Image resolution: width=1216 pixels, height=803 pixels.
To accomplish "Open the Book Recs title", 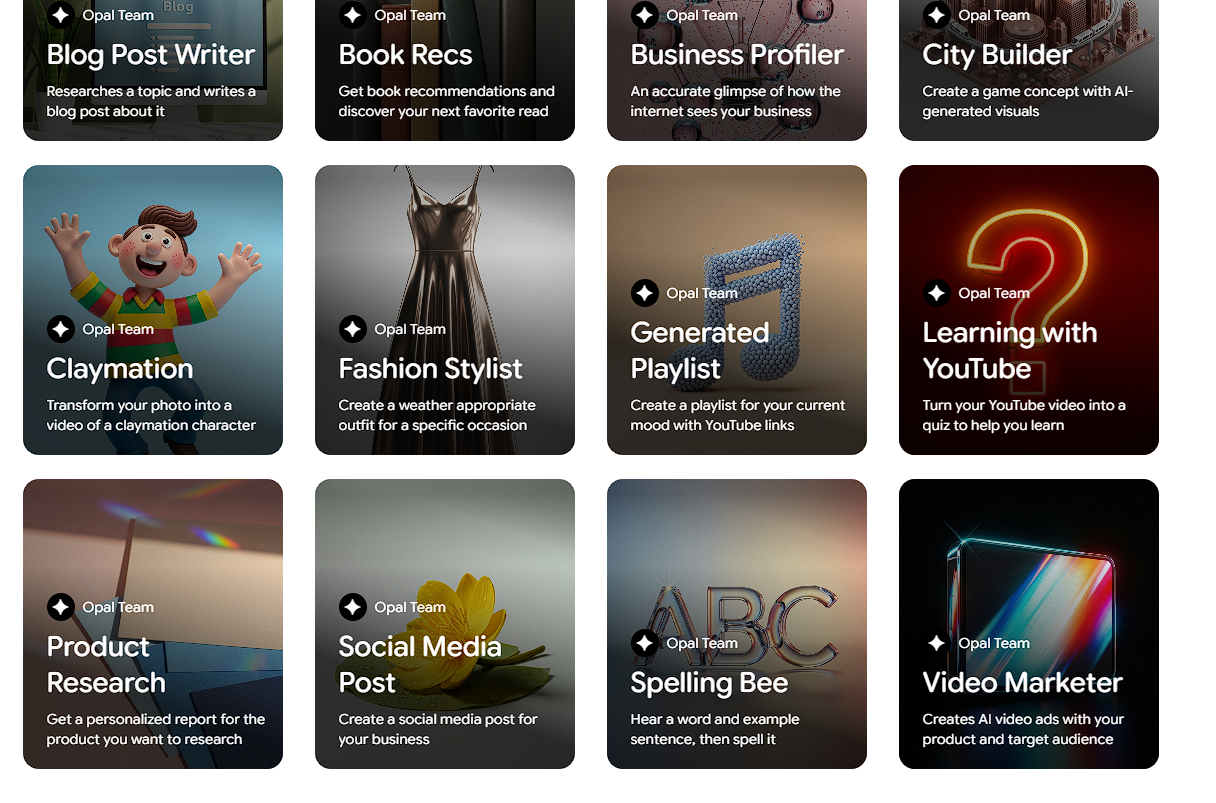I will [x=406, y=55].
